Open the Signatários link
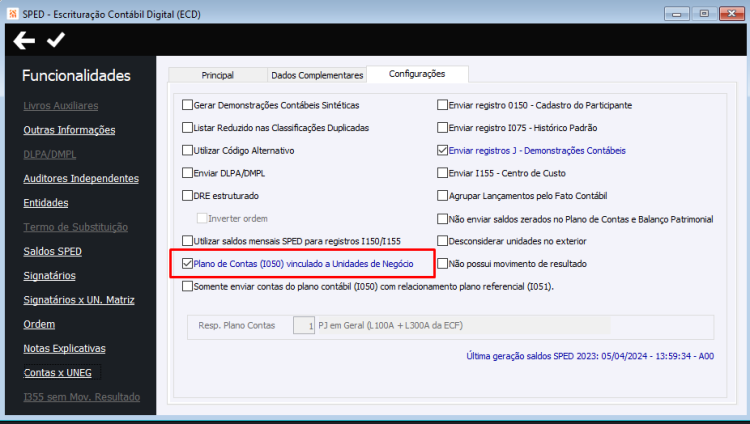This screenshot has width=750, height=424. (50, 276)
